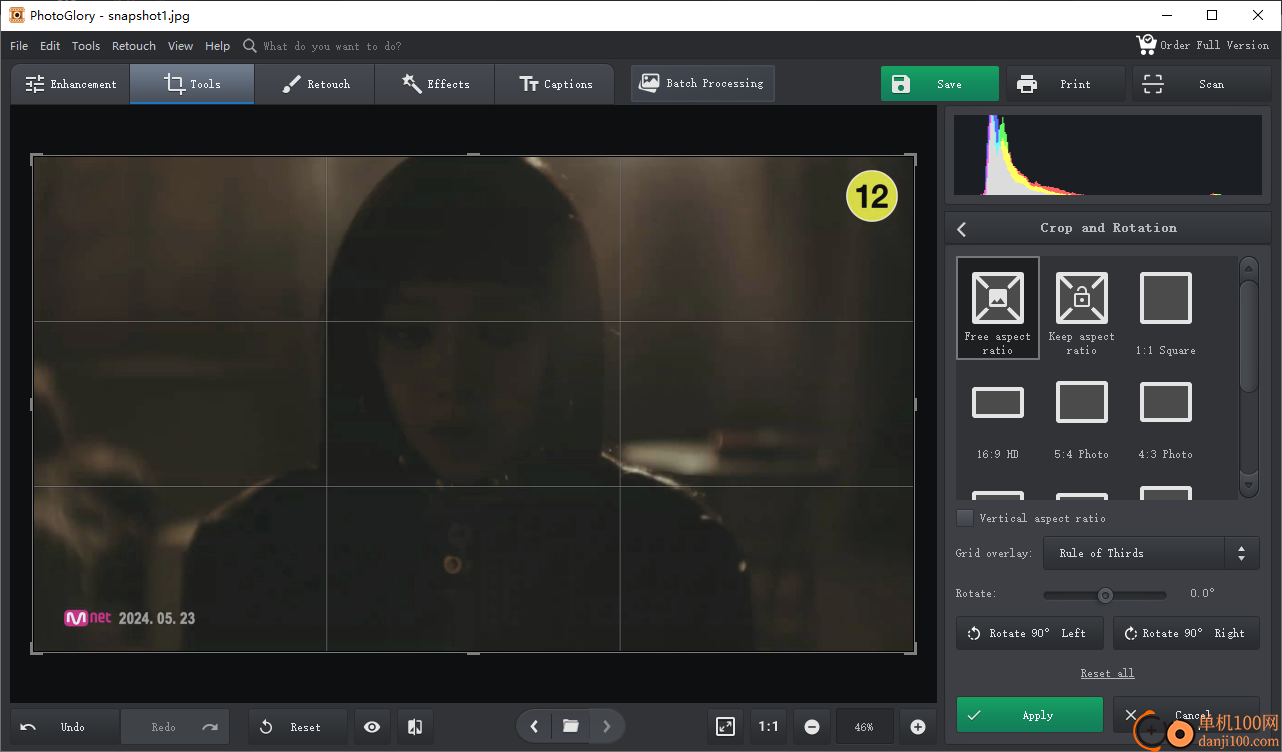Click the Grid overlay dropdown arrows
Image resolution: width=1282 pixels, height=752 pixels.
coord(1241,553)
